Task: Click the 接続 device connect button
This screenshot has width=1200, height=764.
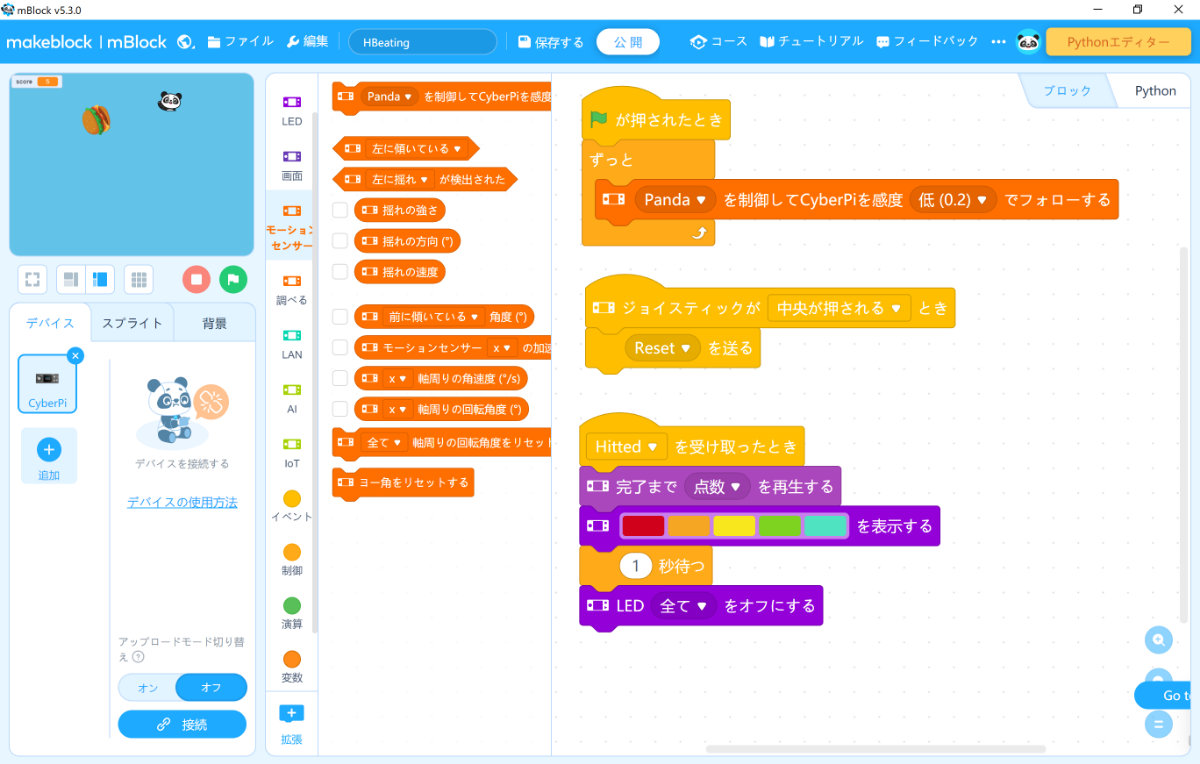Action: (x=182, y=723)
